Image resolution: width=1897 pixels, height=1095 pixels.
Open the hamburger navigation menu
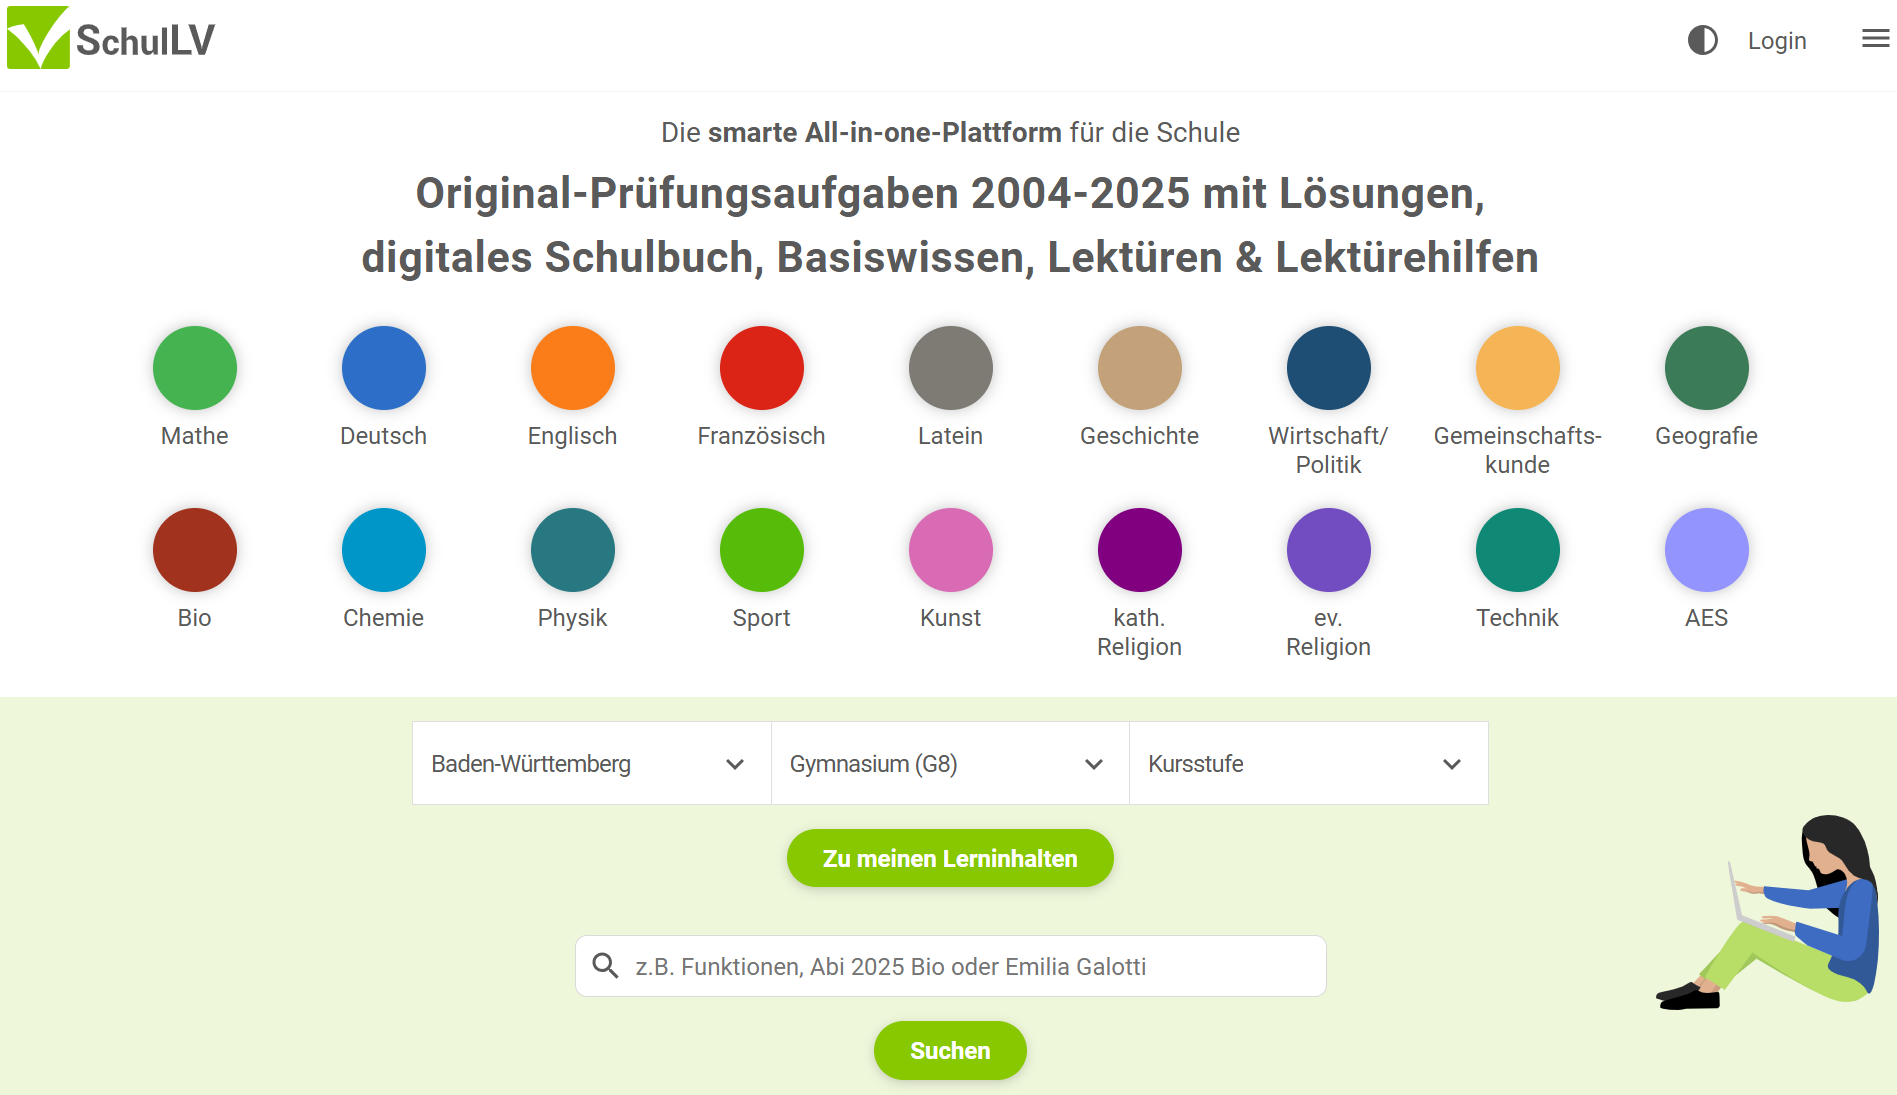pyautogui.click(x=1873, y=38)
